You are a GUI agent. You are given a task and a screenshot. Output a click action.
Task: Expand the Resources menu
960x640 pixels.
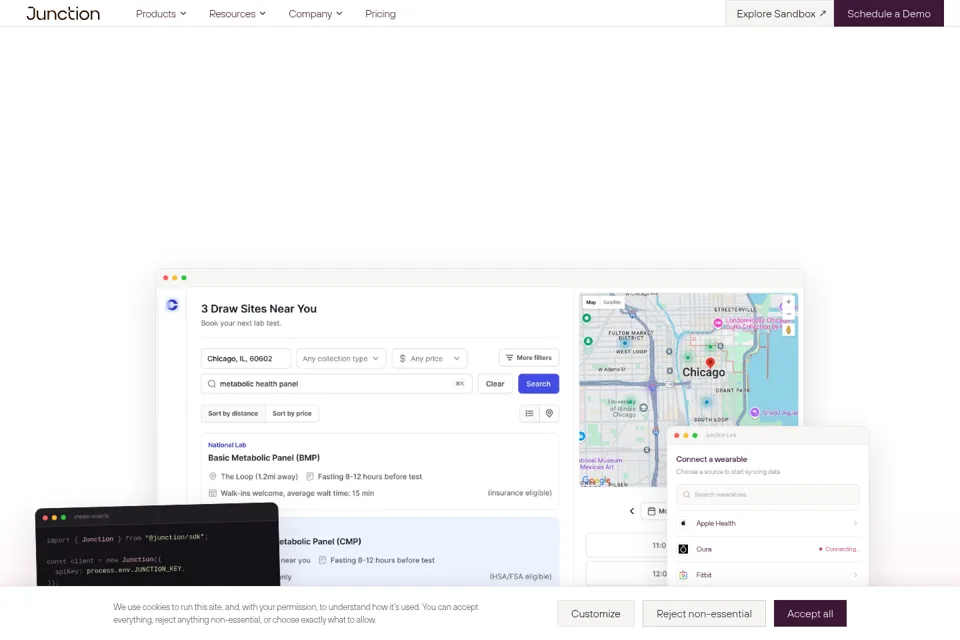click(x=237, y=13)
